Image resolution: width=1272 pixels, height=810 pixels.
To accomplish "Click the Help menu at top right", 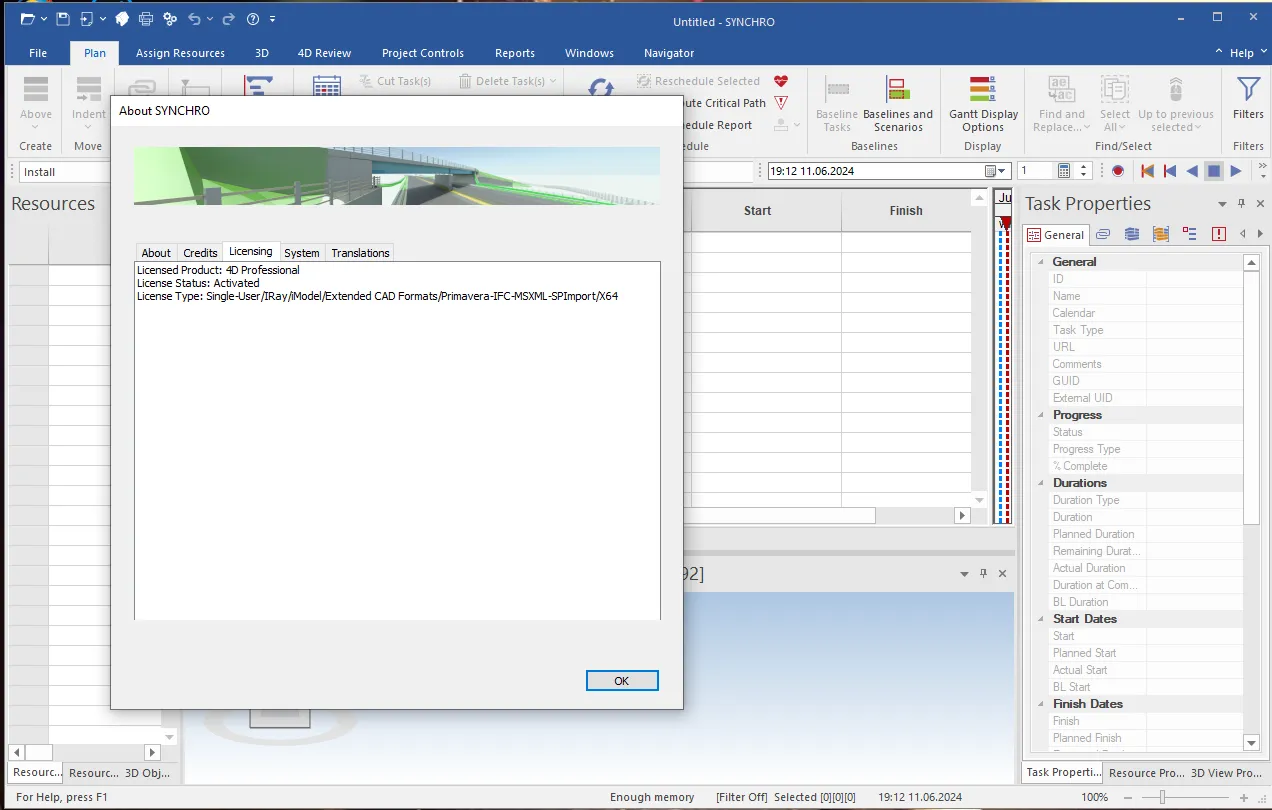I will (x=1241, y=53).
